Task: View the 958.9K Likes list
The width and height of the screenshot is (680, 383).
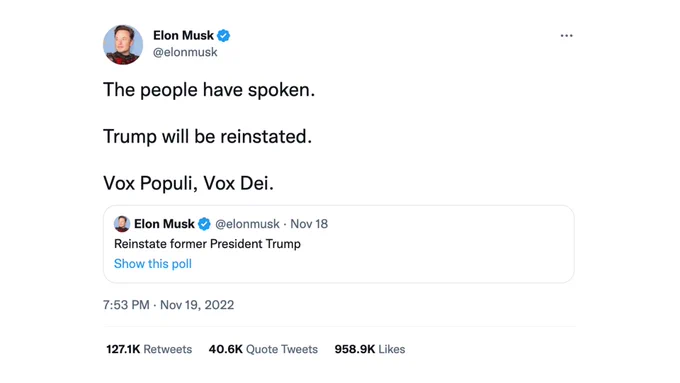Action: pos(370,349)
